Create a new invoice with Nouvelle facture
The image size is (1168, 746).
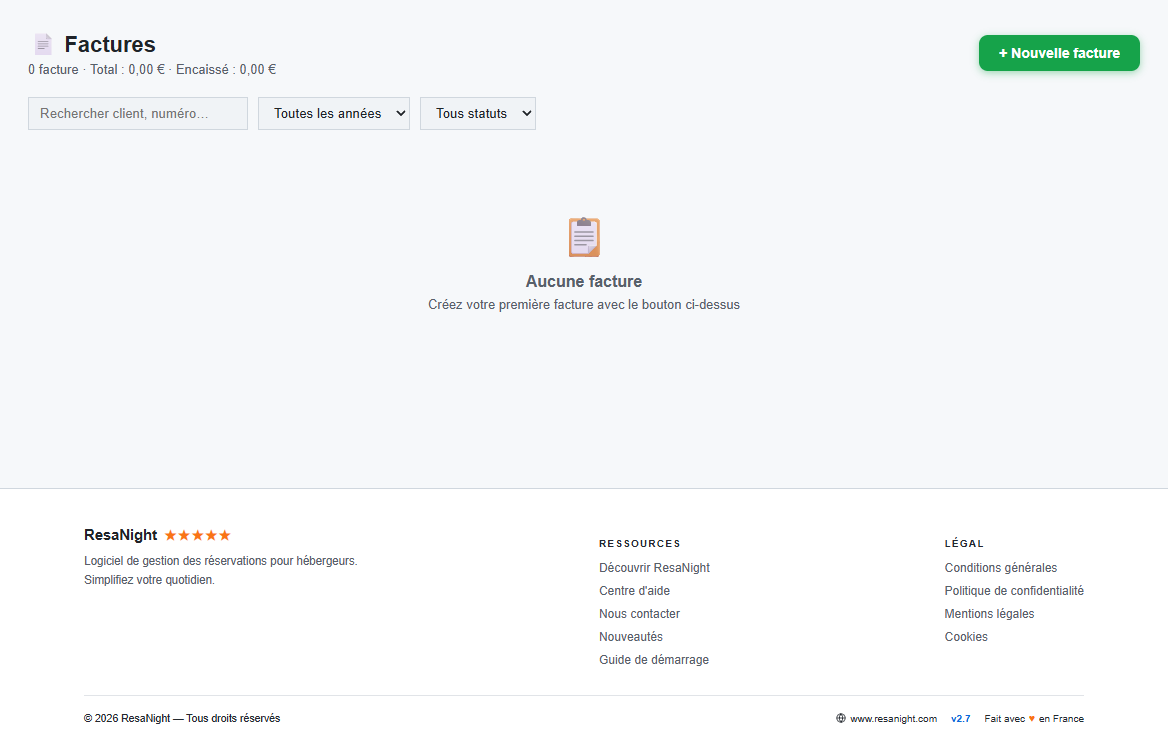click(1058, 53)
